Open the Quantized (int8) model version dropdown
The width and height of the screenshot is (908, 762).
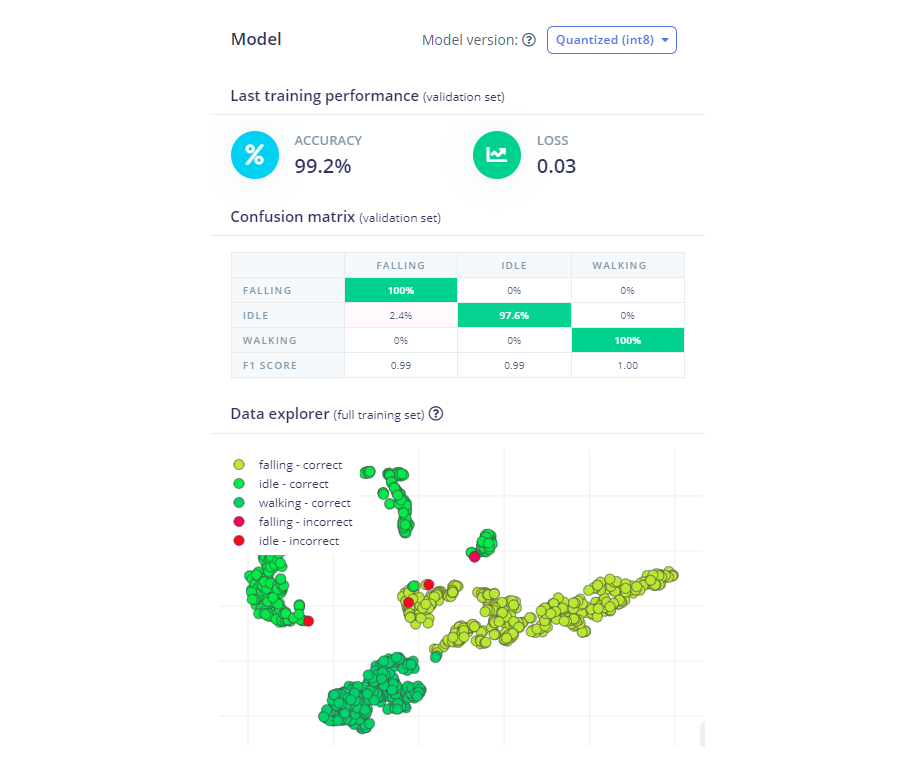point(612,40)
